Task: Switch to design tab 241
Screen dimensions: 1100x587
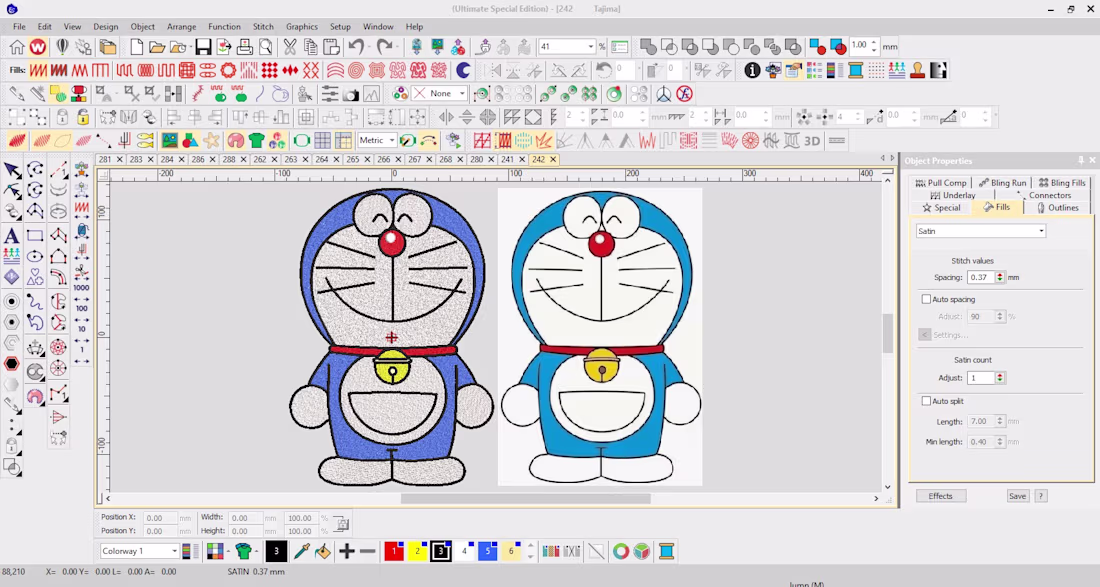Action: tap(507, 159)
